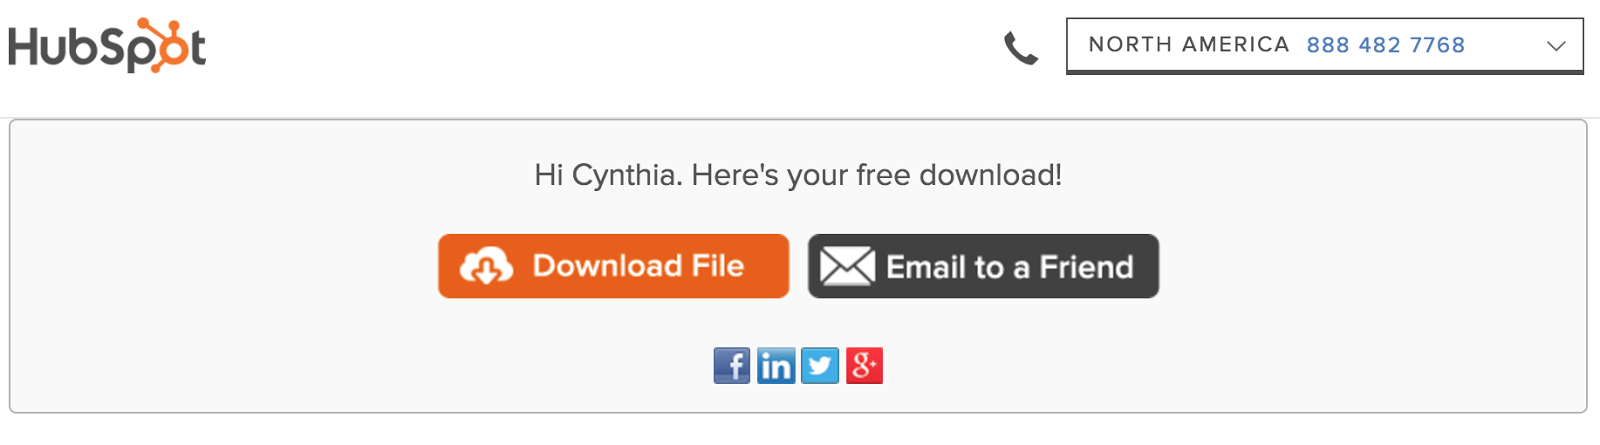The width and height of the screenshot is (1600, 445).
Task: Share on Twitter
Action: pos(820,366)
